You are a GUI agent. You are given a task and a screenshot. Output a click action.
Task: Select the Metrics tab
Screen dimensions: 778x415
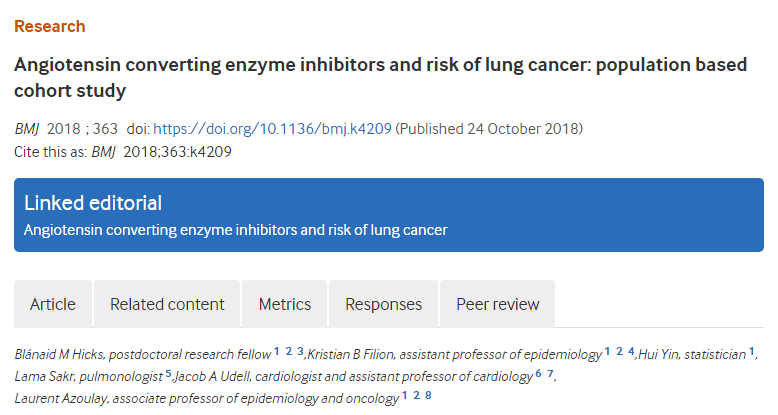(x=285, y=304)
